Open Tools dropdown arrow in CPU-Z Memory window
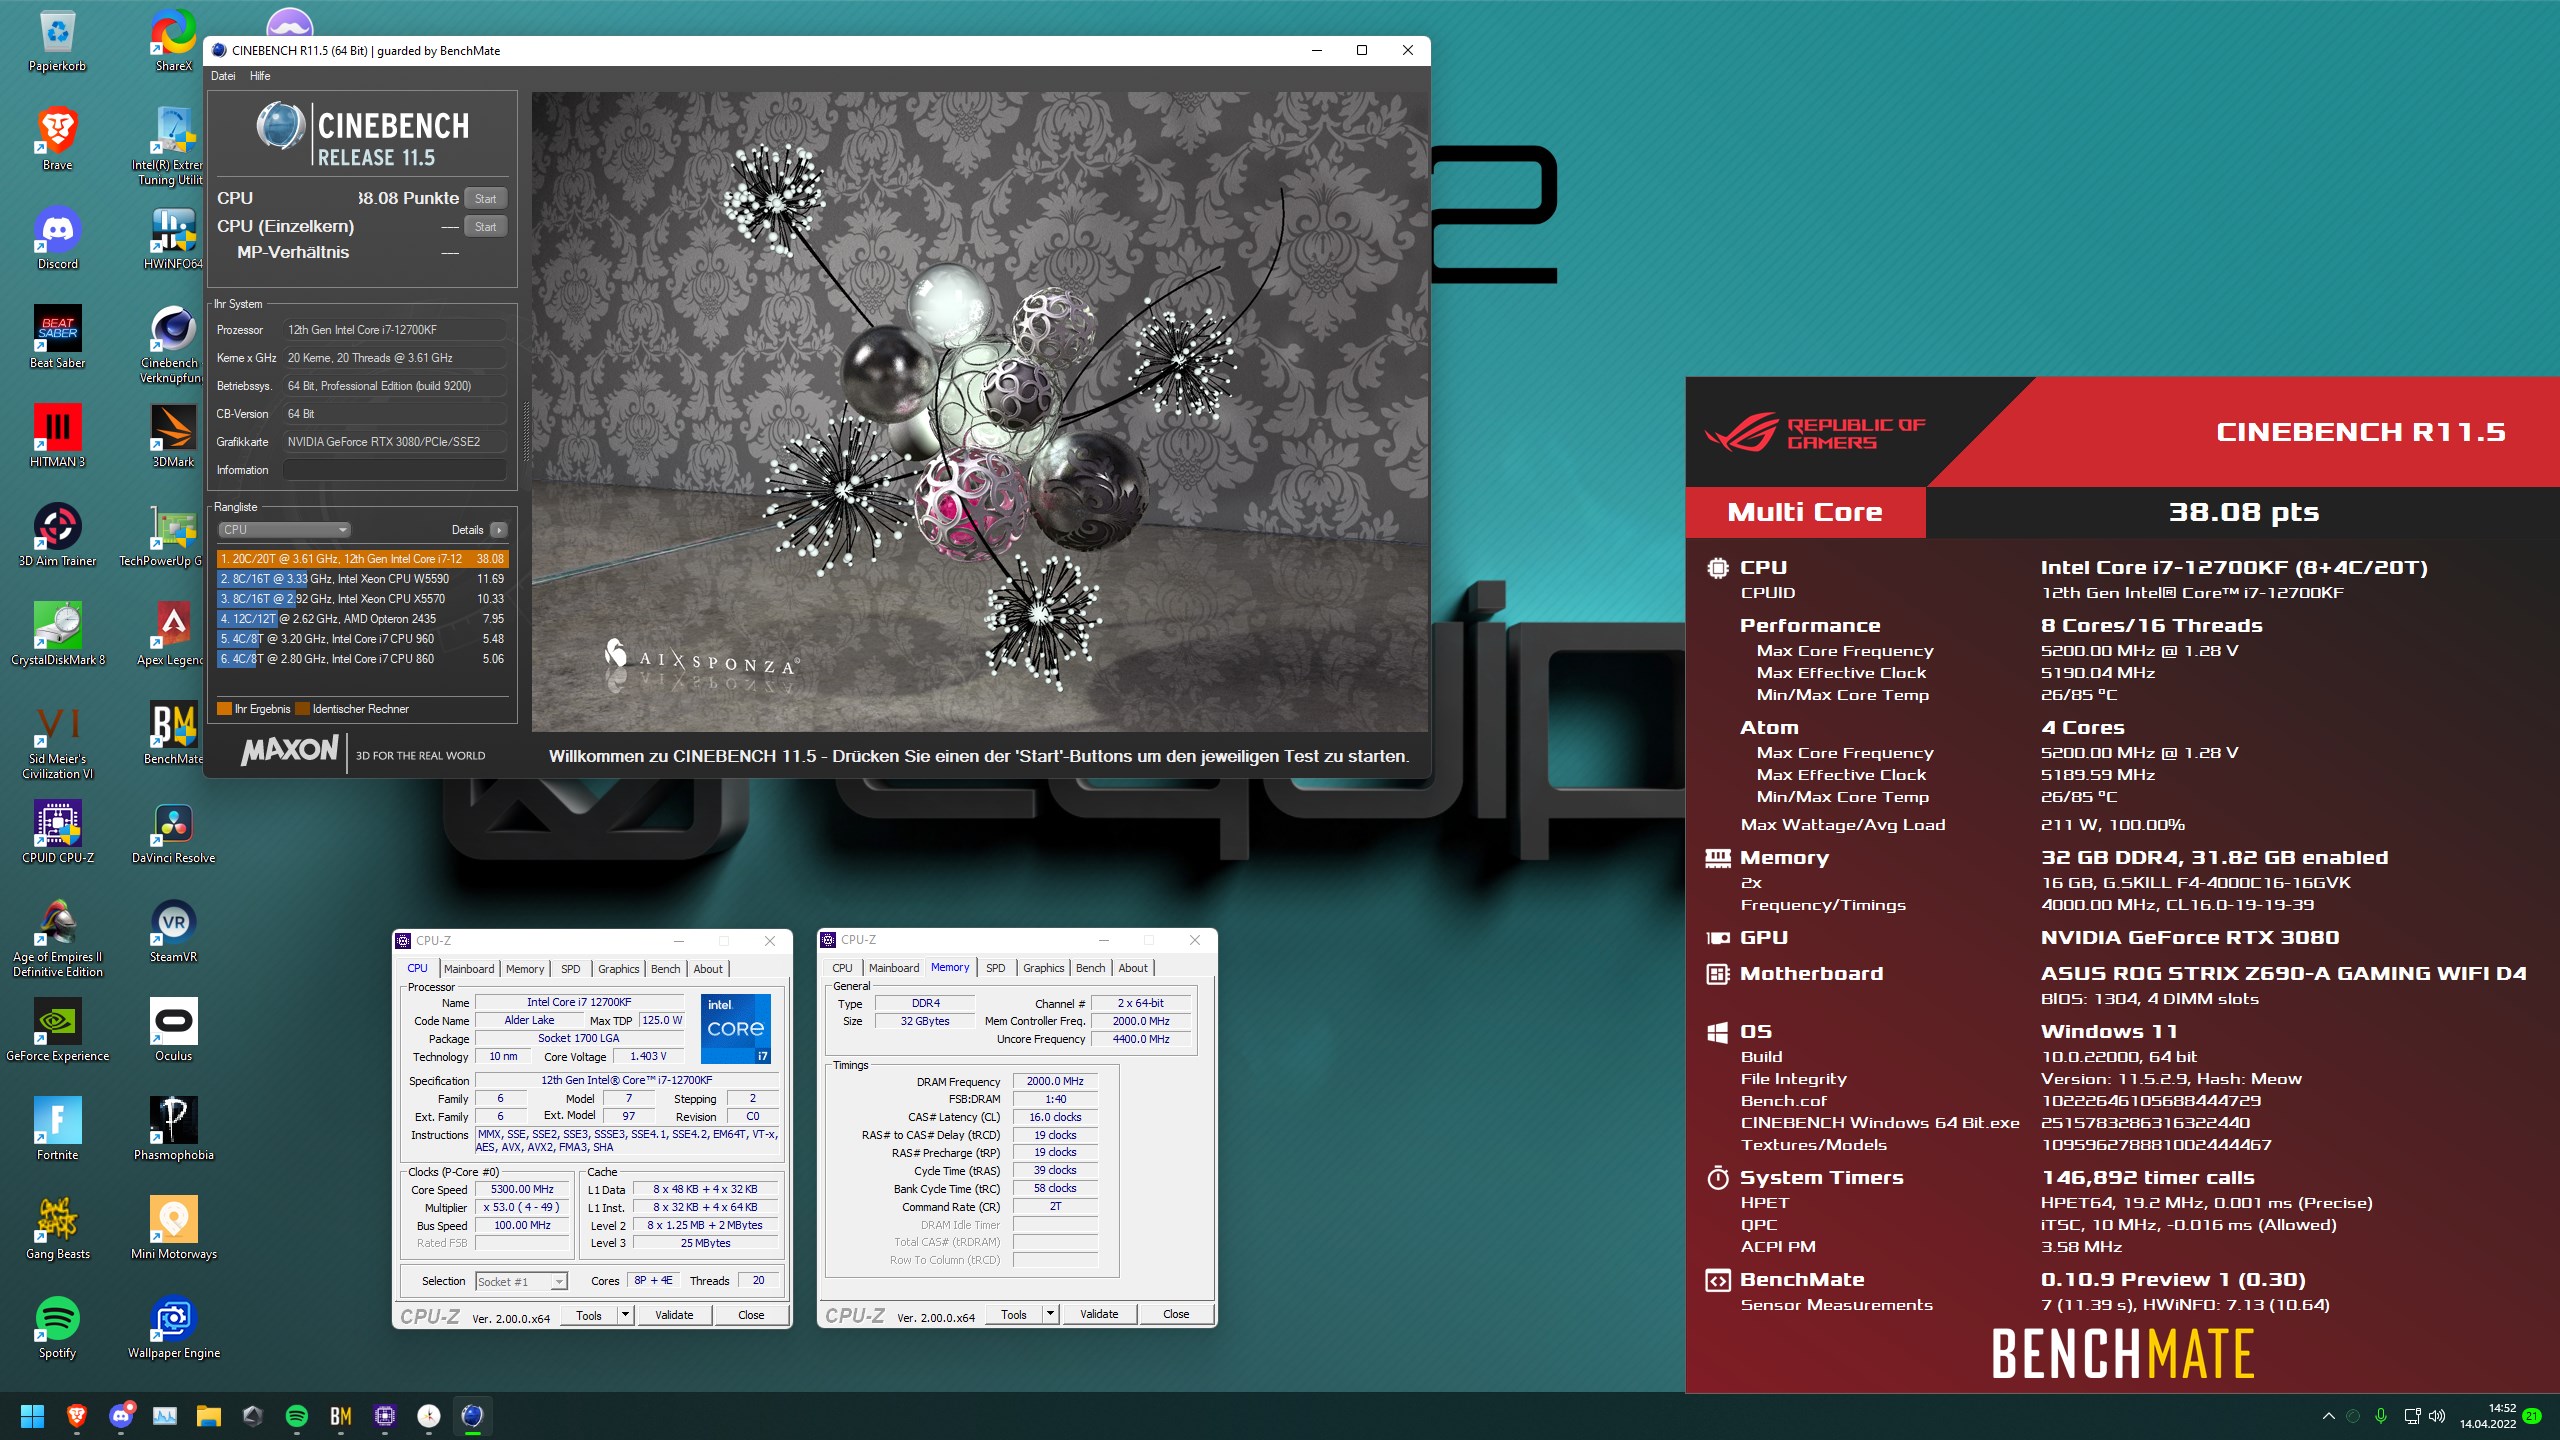 coord(1051,1314)
